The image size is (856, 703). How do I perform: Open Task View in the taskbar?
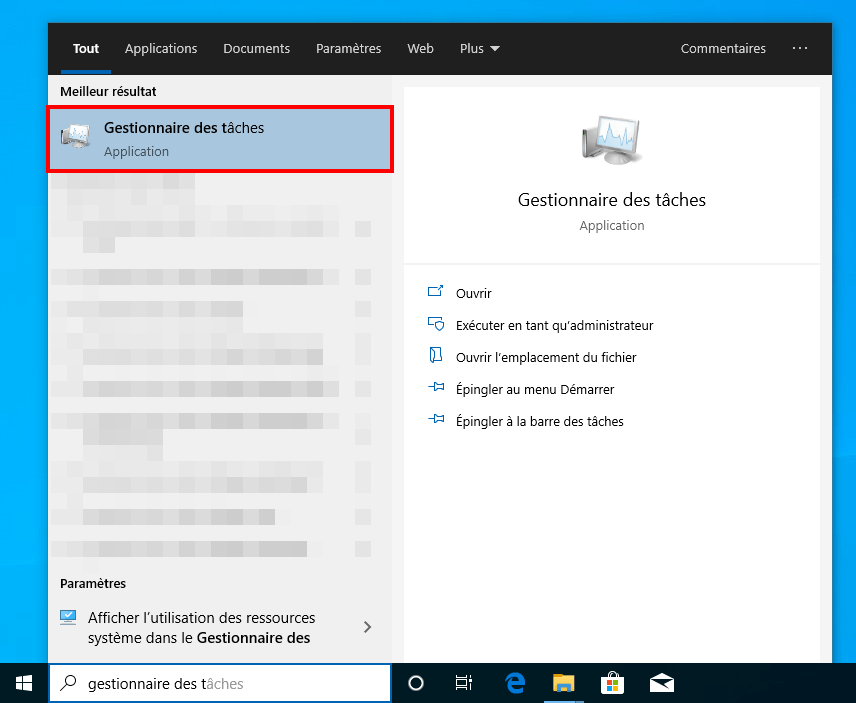click(x=463, y=683)
